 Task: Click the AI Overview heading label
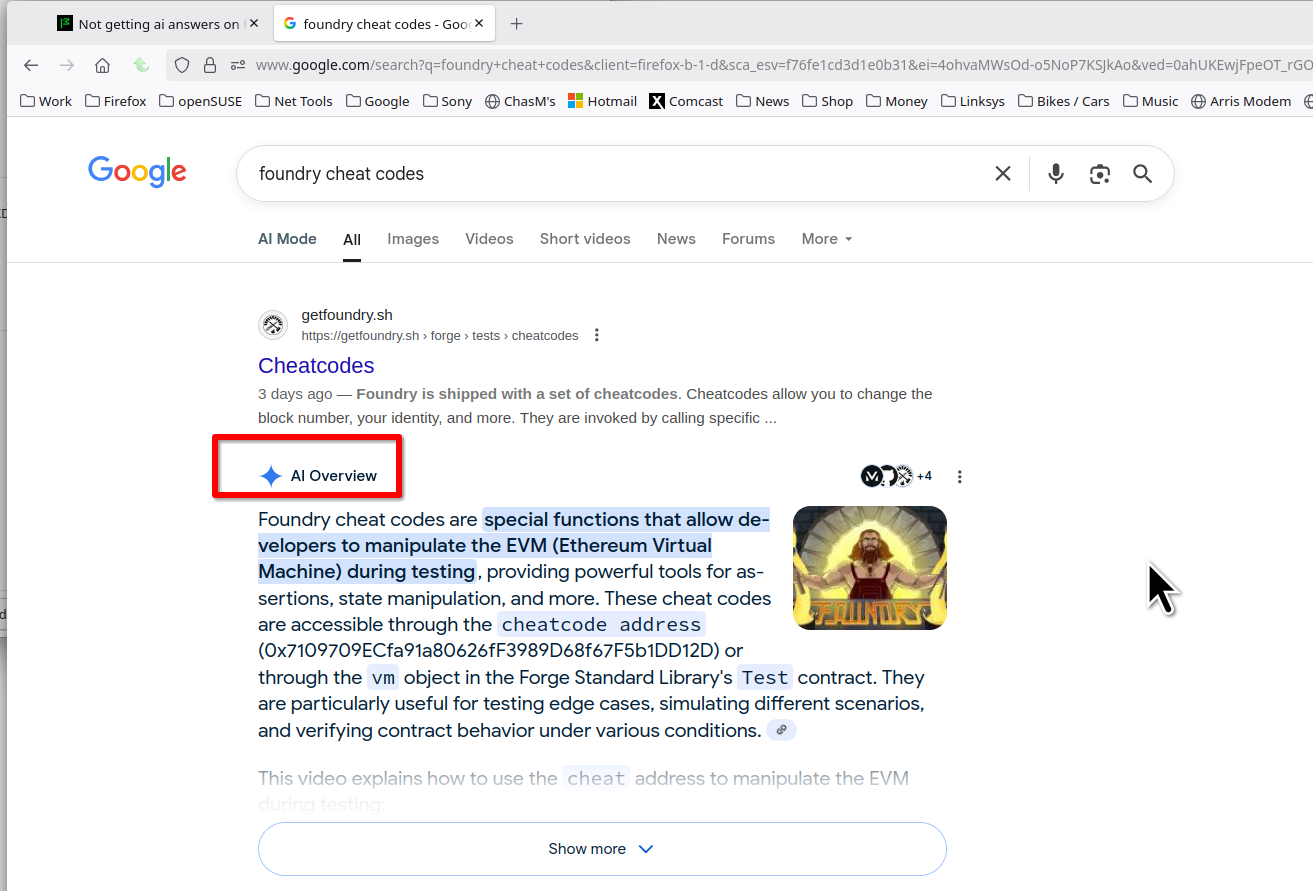pos(334,476)
